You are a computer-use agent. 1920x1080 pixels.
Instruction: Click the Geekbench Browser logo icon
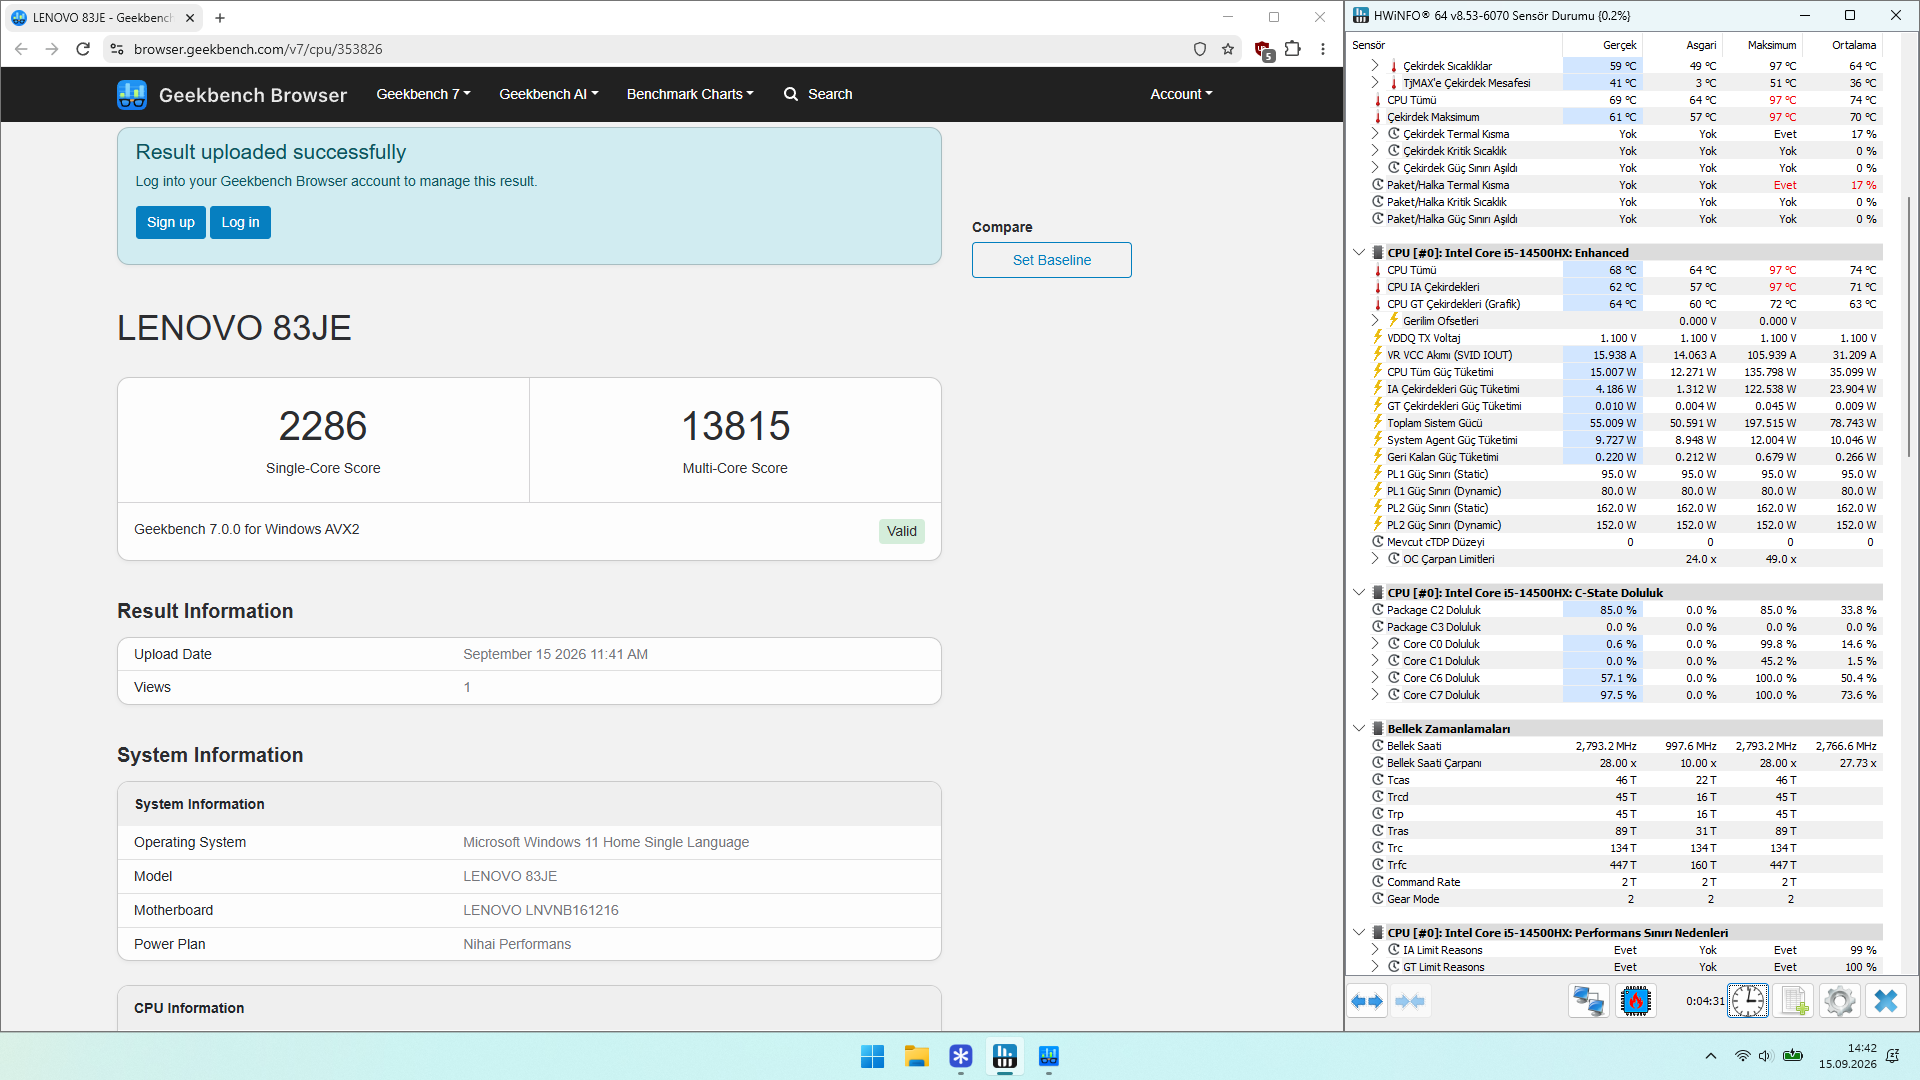click(x=132, y=94)
